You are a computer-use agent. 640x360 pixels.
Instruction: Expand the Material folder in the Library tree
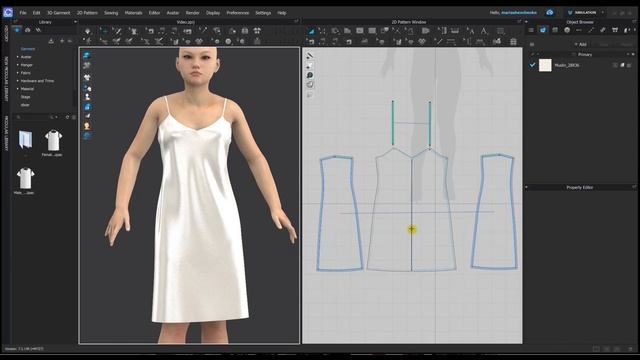[x=18, y=89]
